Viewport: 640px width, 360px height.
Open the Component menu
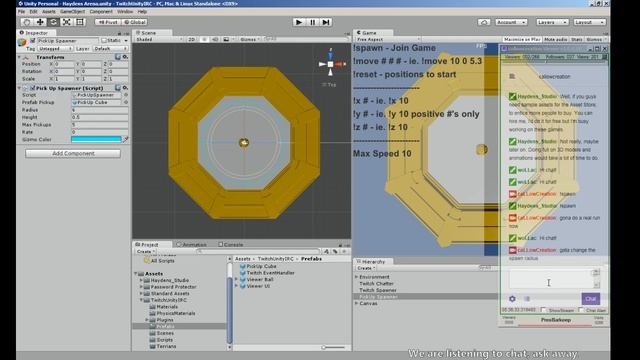(101, 11)
